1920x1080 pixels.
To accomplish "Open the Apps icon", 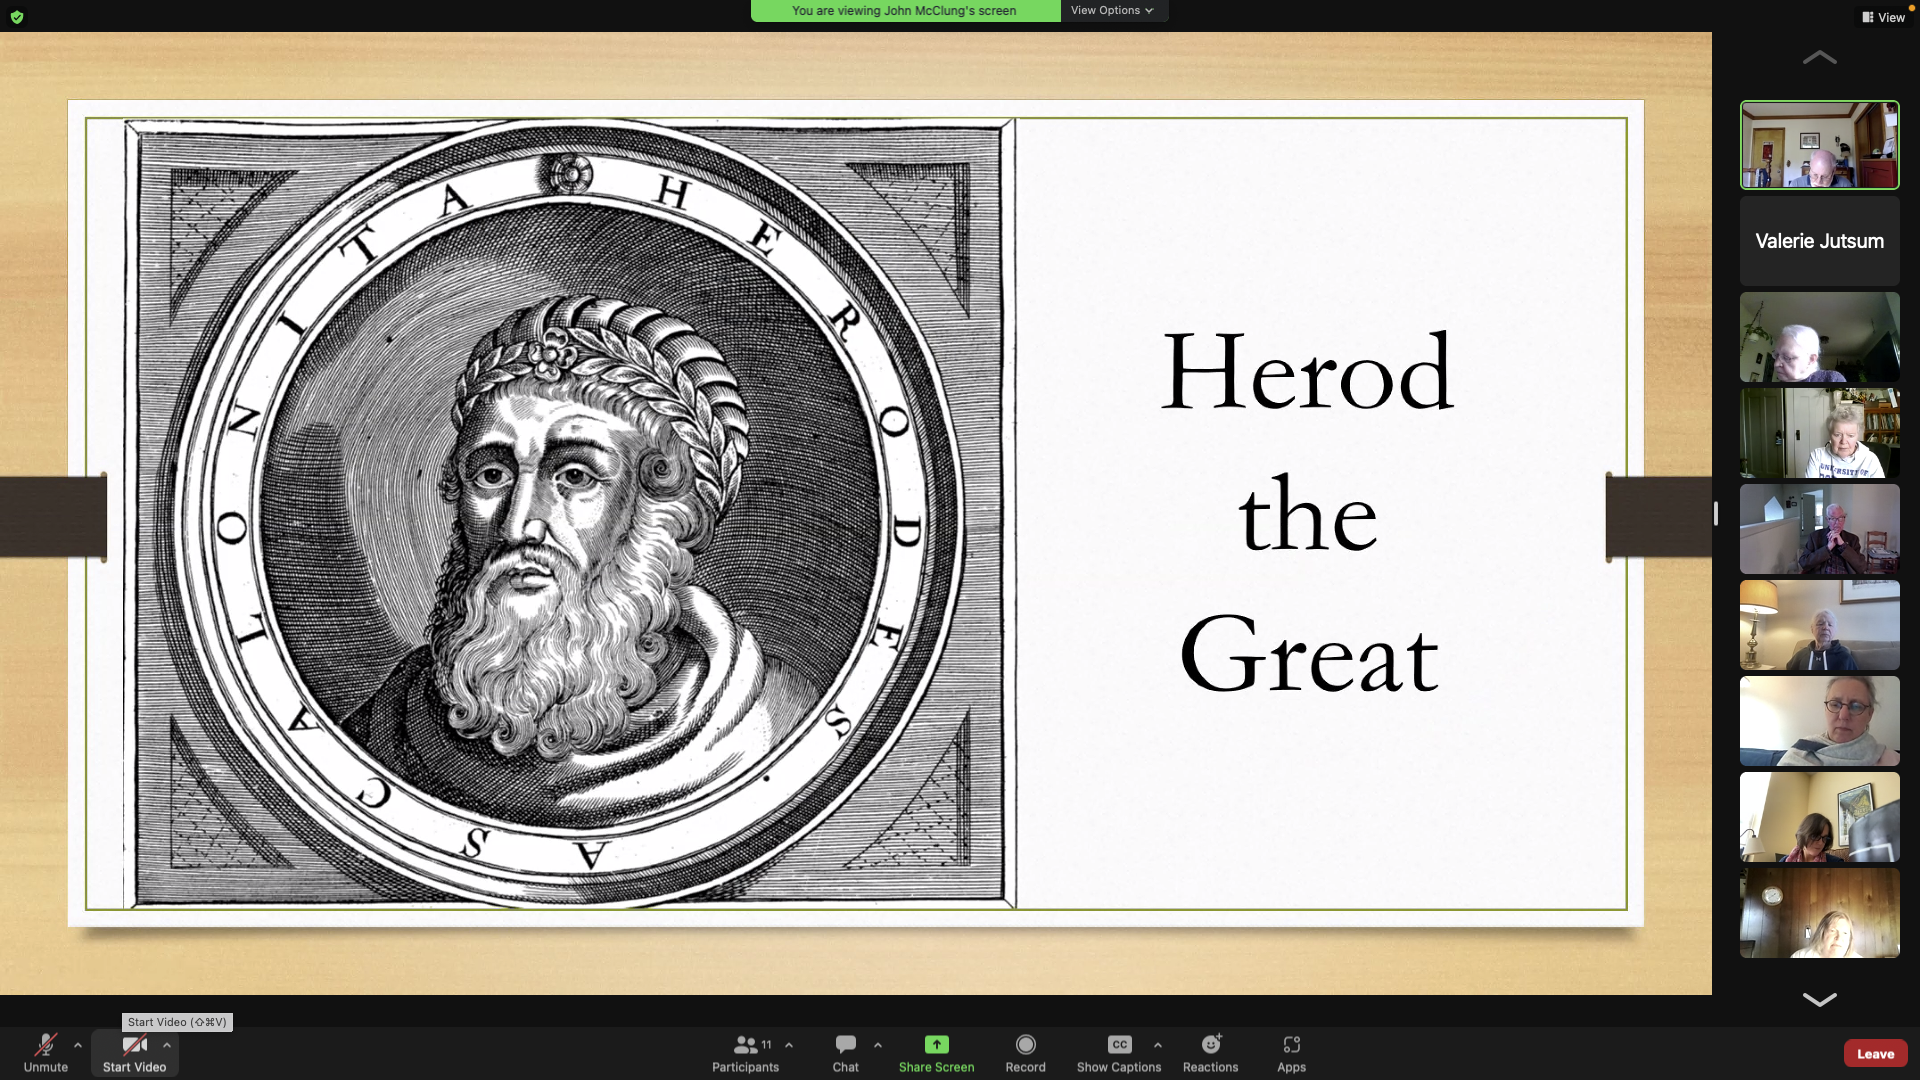I will coord(1291,1045).
